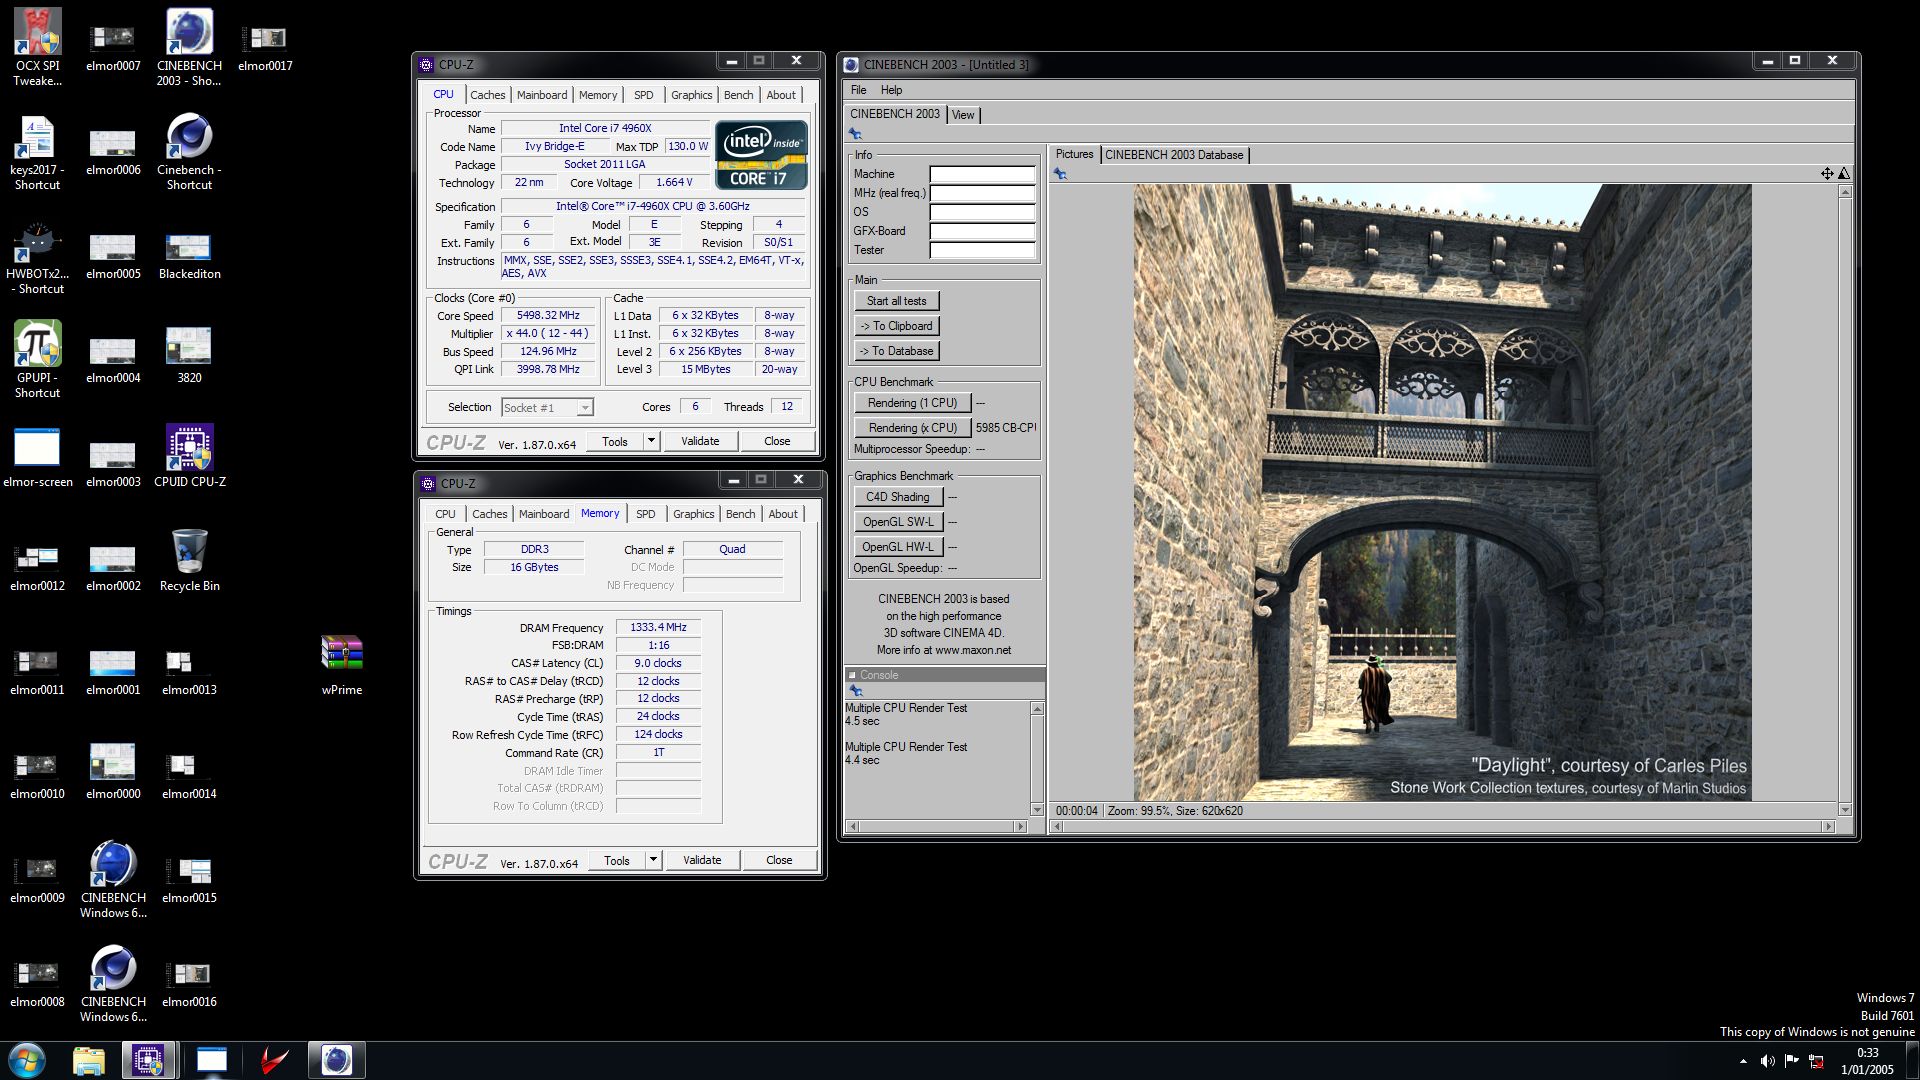
Task: Click pin icon in Console panel
Action: [855, 691]
